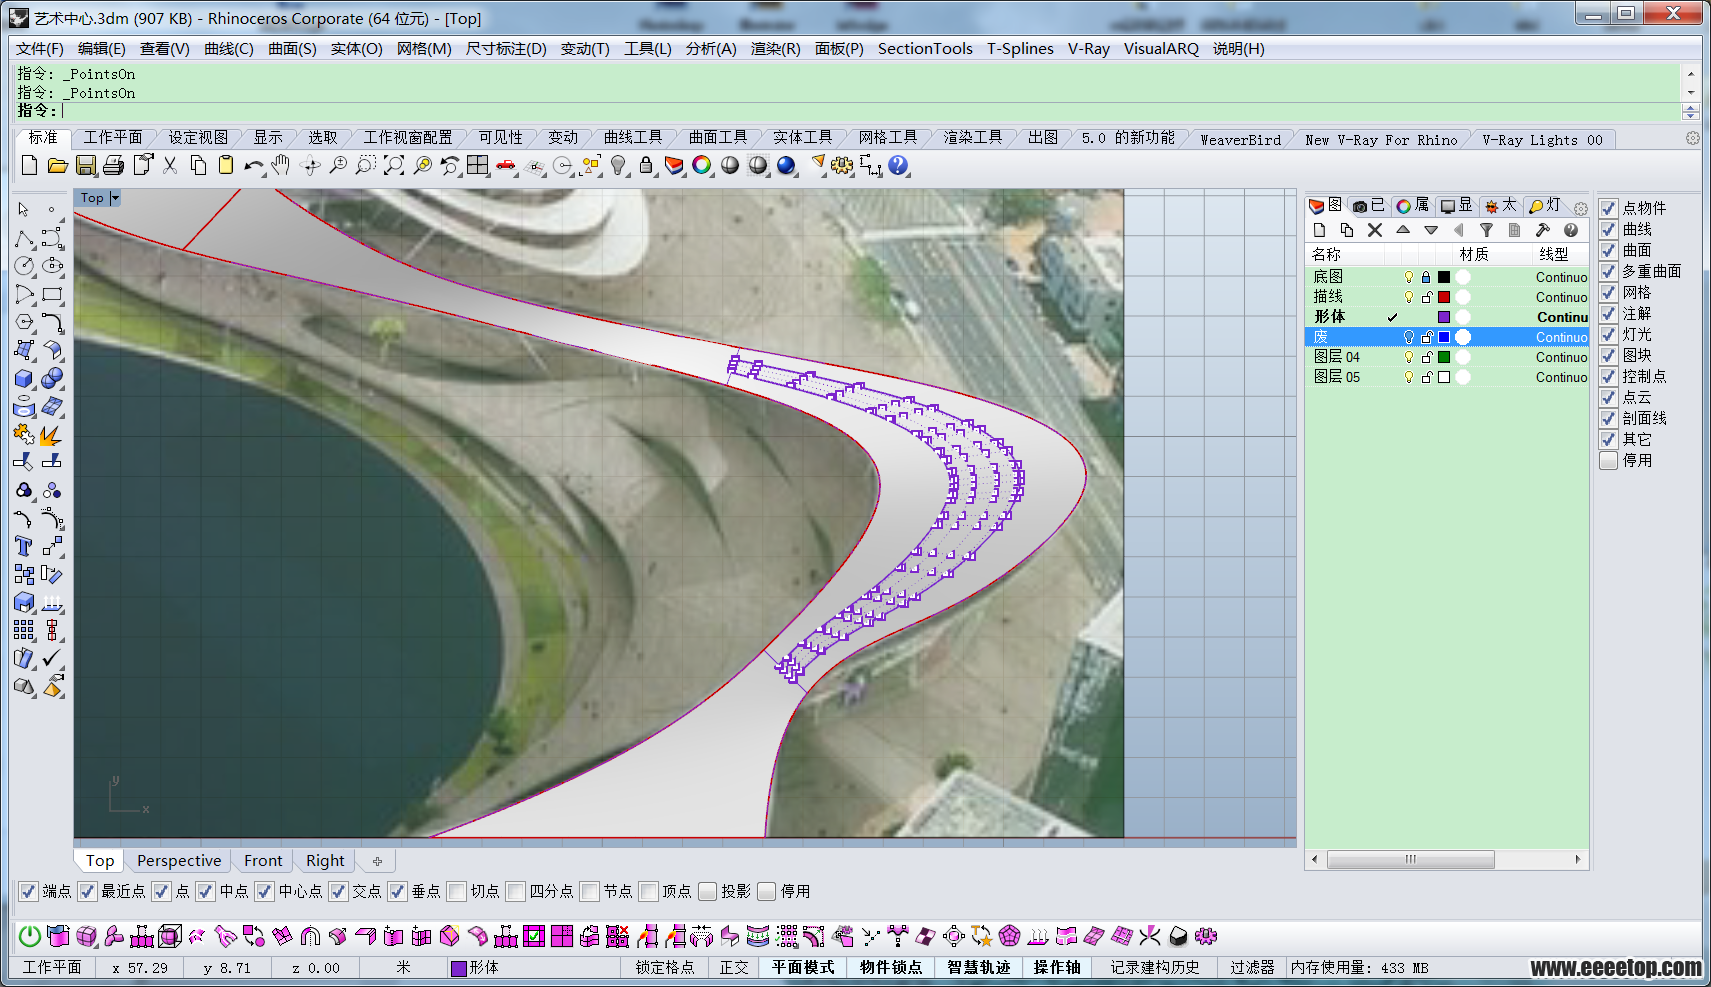Click the four-viewport layout icon
The image size is (1711, 987).
pyautogui.click(x=478, y=165)
